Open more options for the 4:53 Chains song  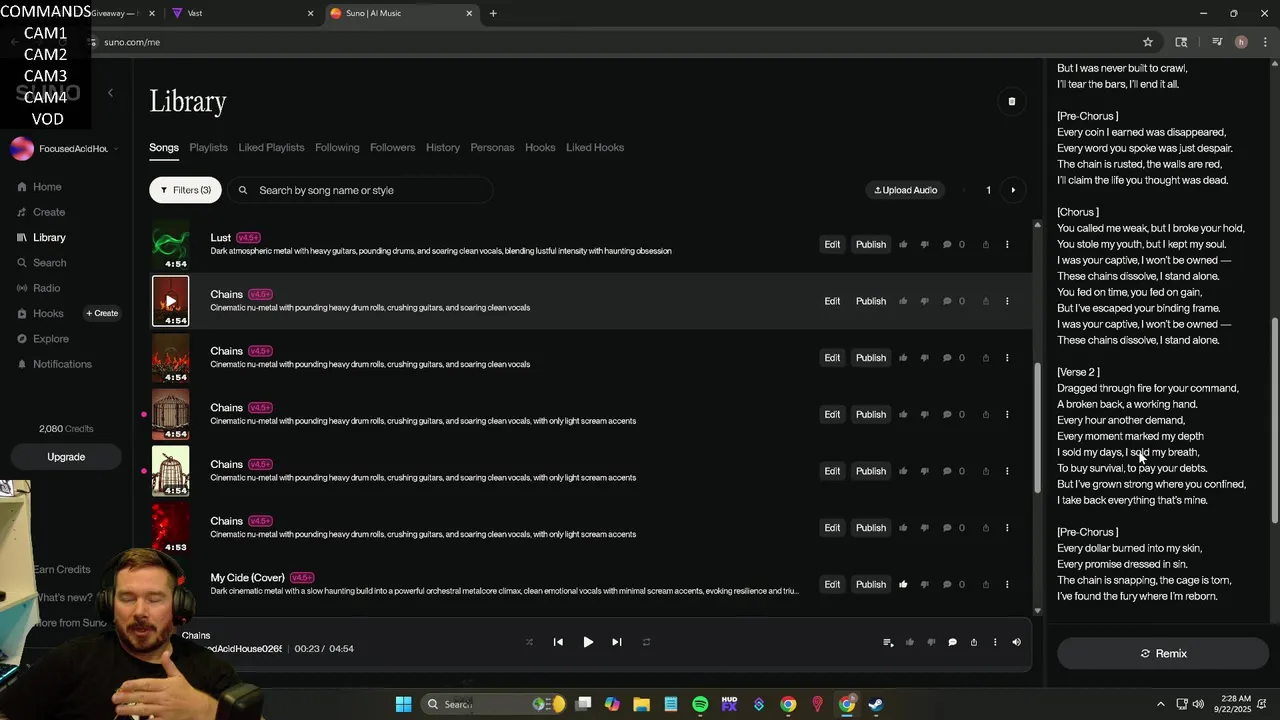tap(1007, 527)
